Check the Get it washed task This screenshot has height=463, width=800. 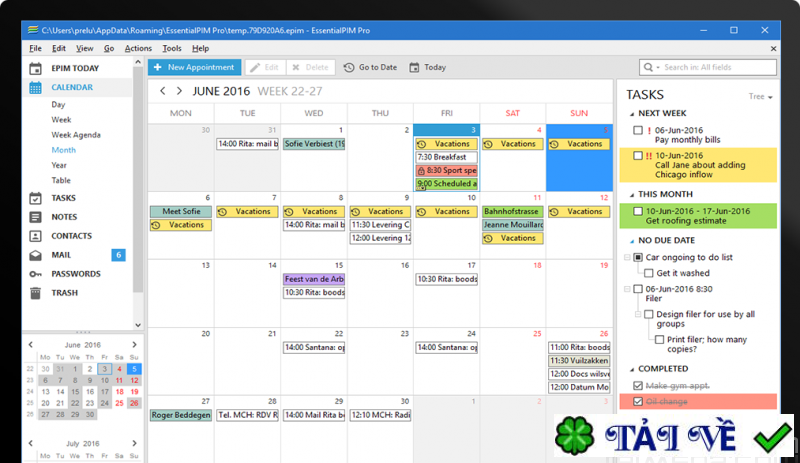coord(648,273)
